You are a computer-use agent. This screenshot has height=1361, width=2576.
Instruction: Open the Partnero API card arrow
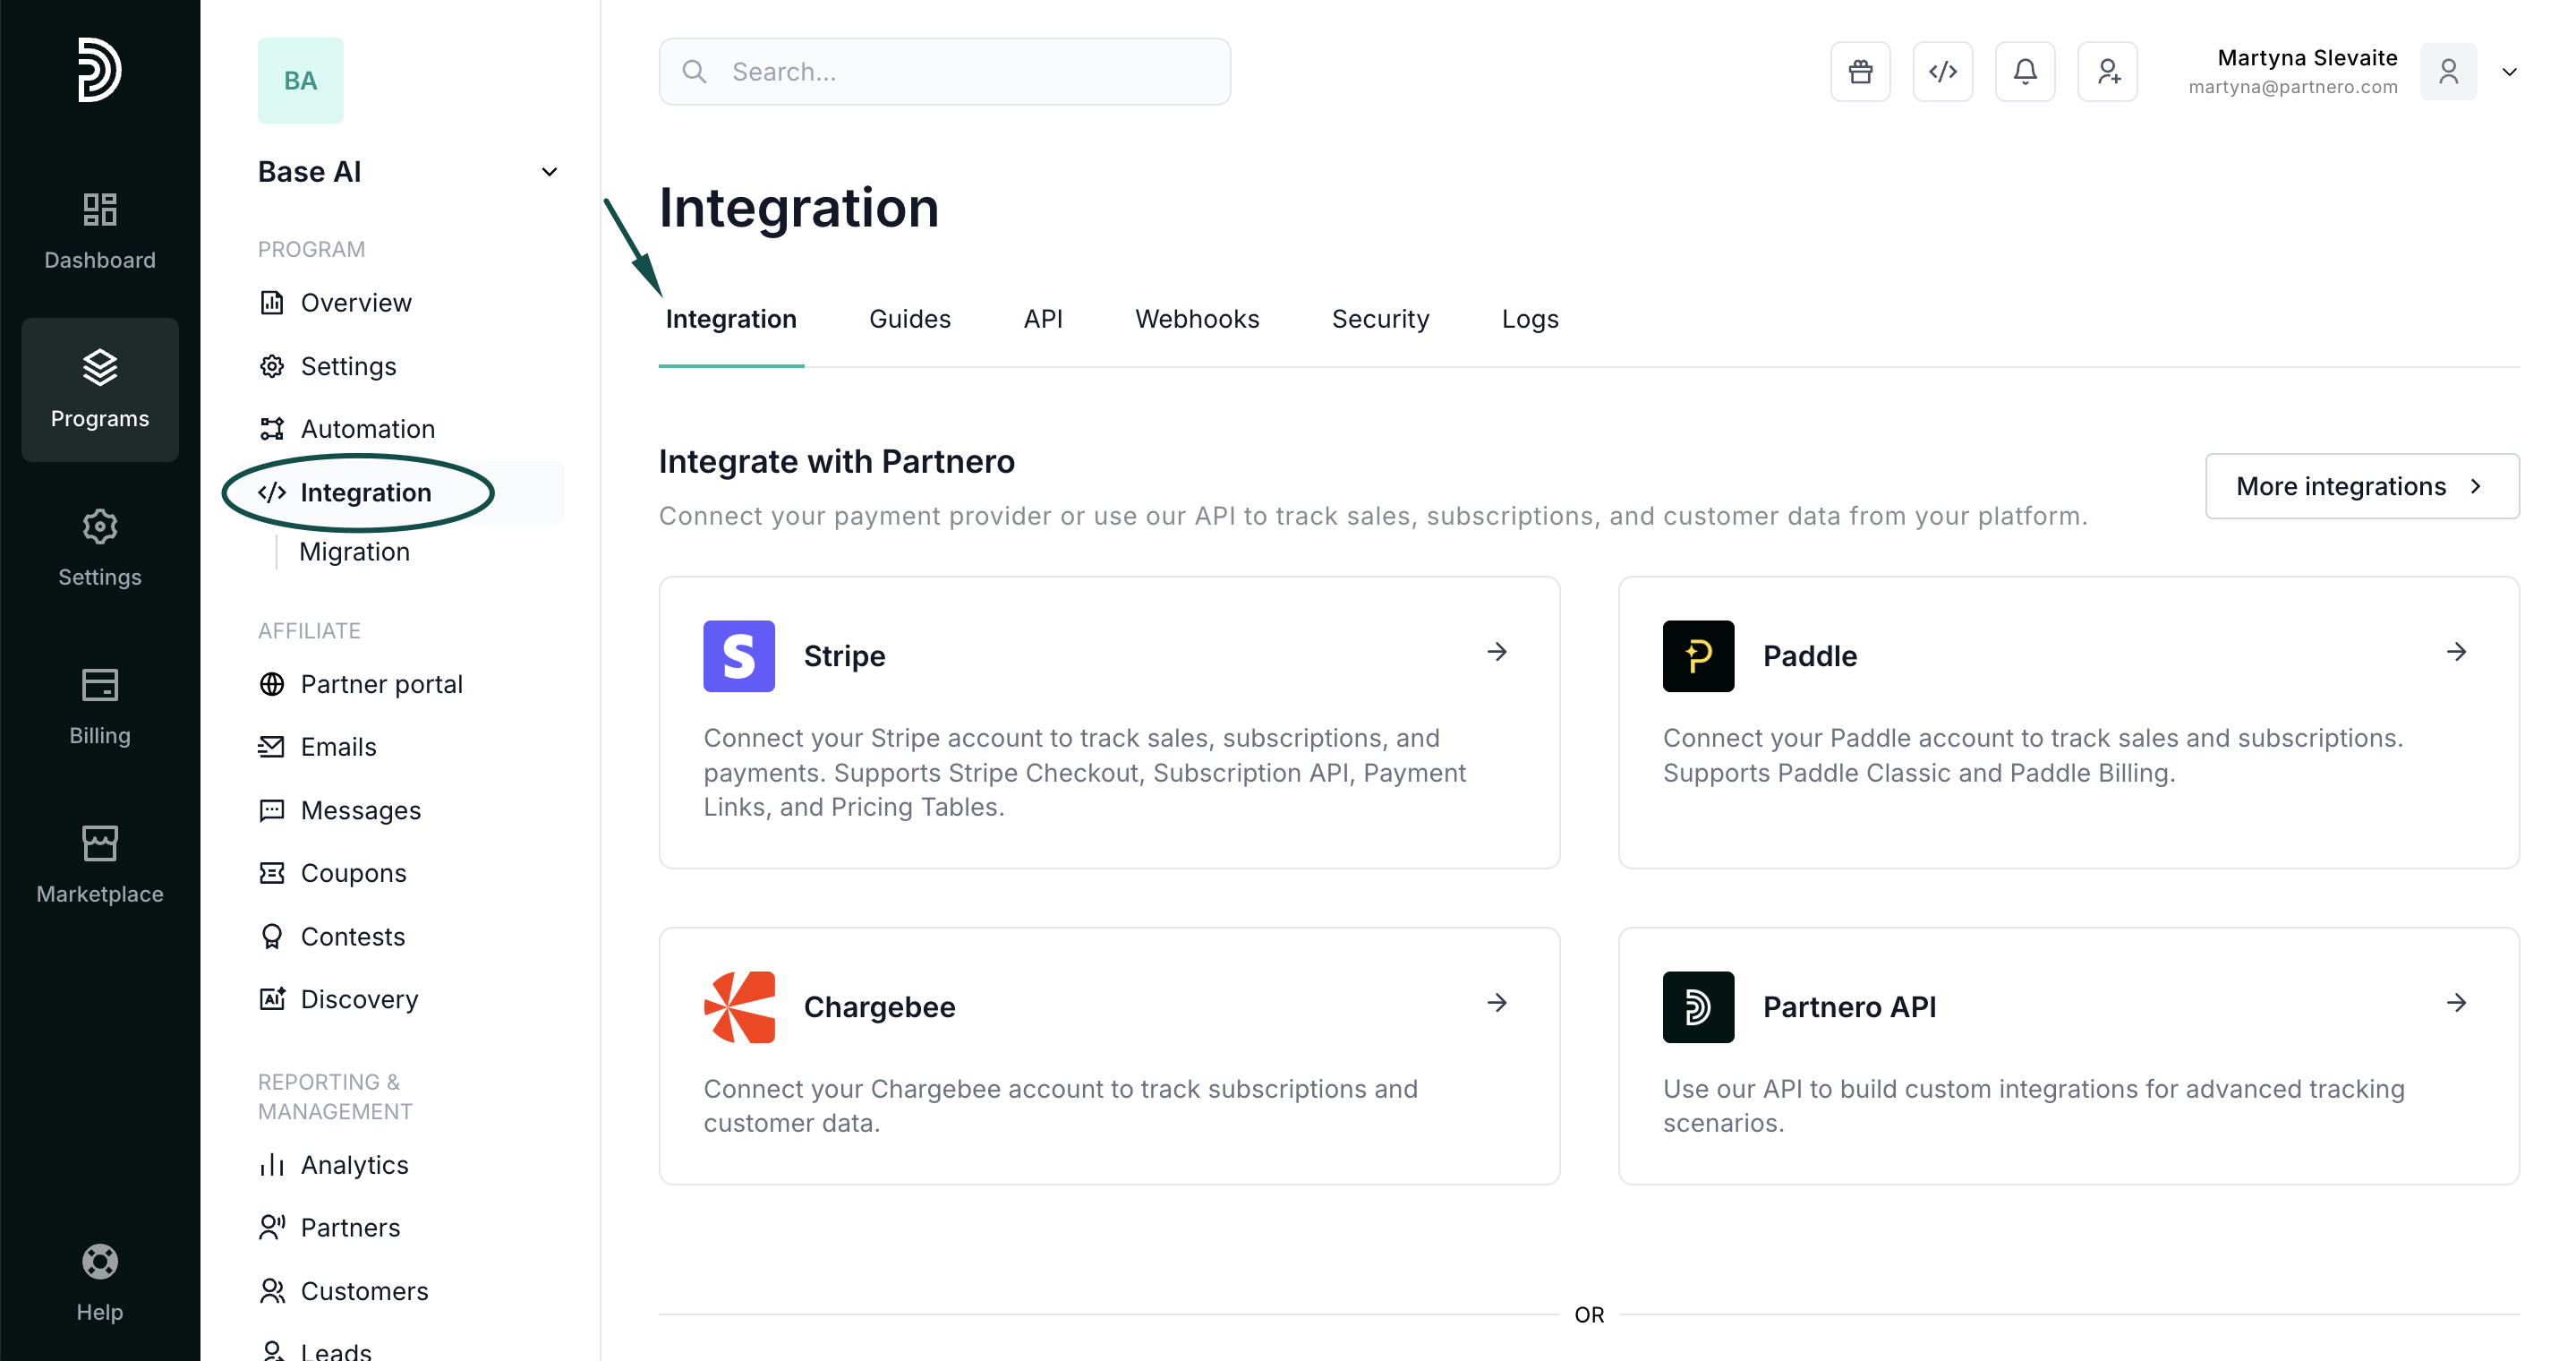(x=2456, y=1002)
